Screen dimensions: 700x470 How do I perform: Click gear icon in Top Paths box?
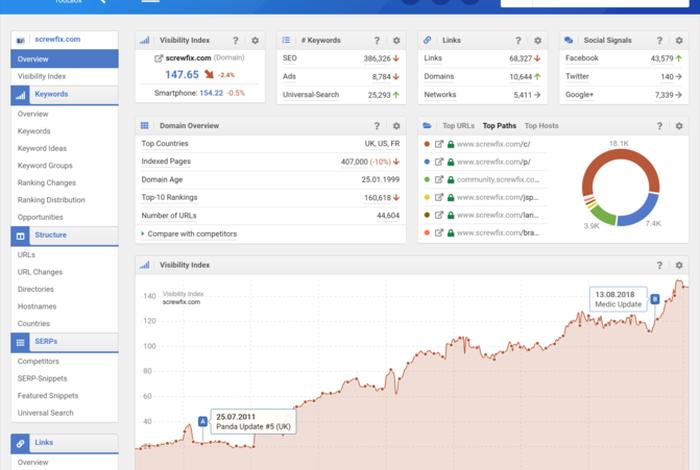pos(679,126)
